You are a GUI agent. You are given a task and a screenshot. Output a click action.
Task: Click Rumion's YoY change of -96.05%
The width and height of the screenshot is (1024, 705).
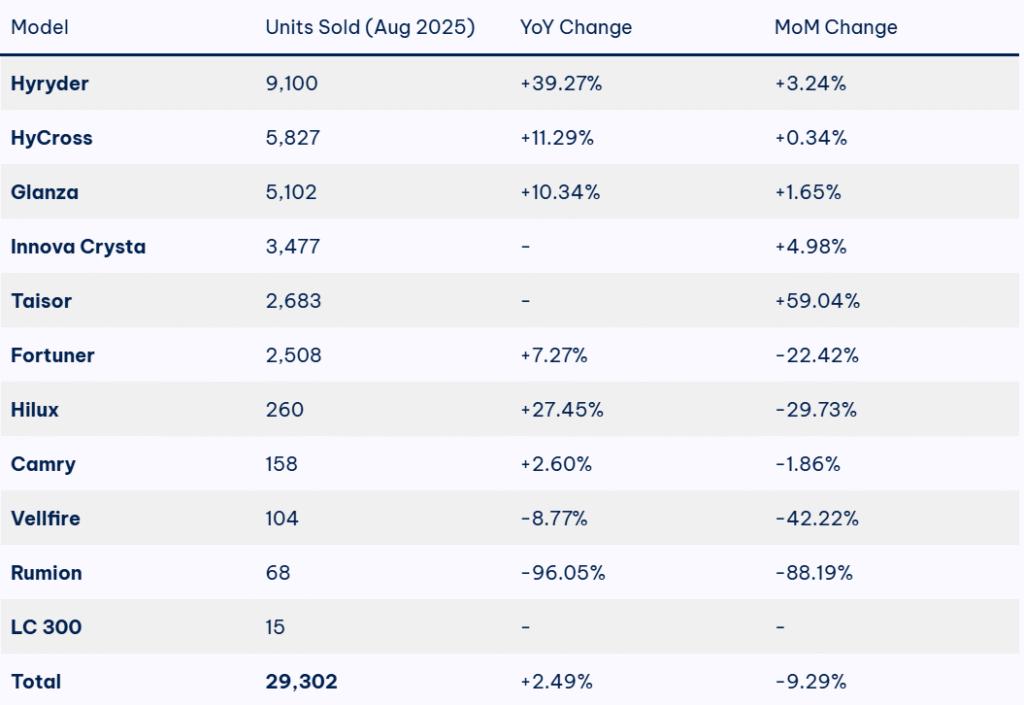tap(562, 573)
